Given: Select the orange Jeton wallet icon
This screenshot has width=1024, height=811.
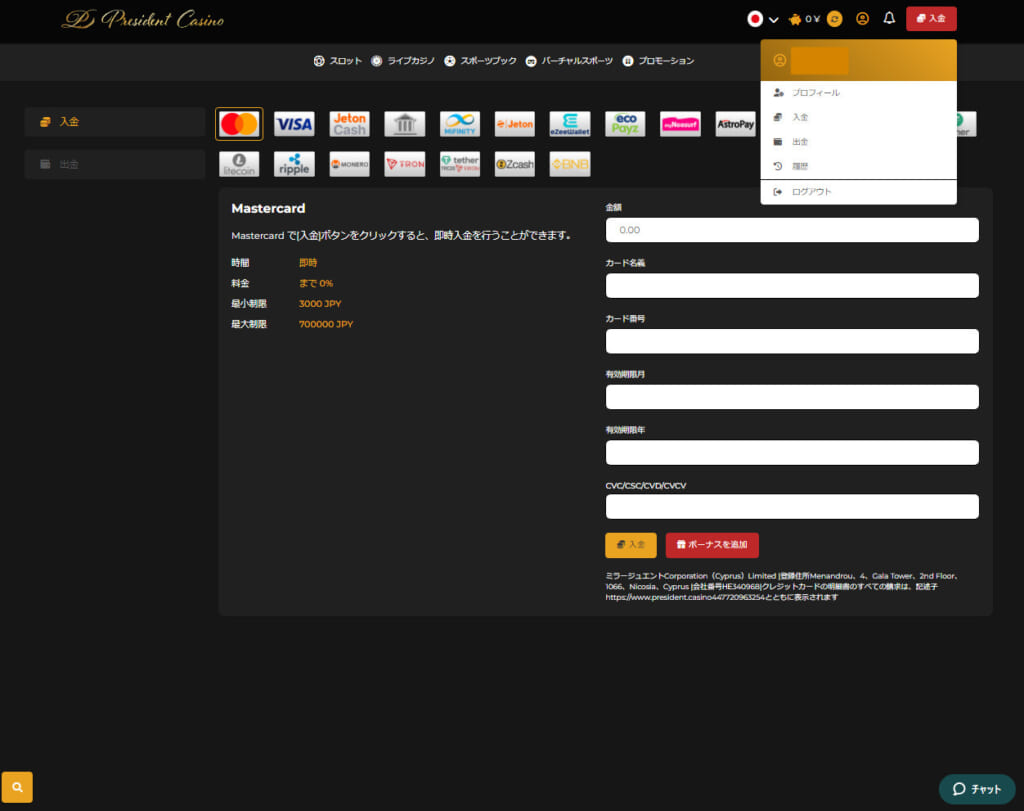Looking at the screenshot, I should tap(515, 124).
